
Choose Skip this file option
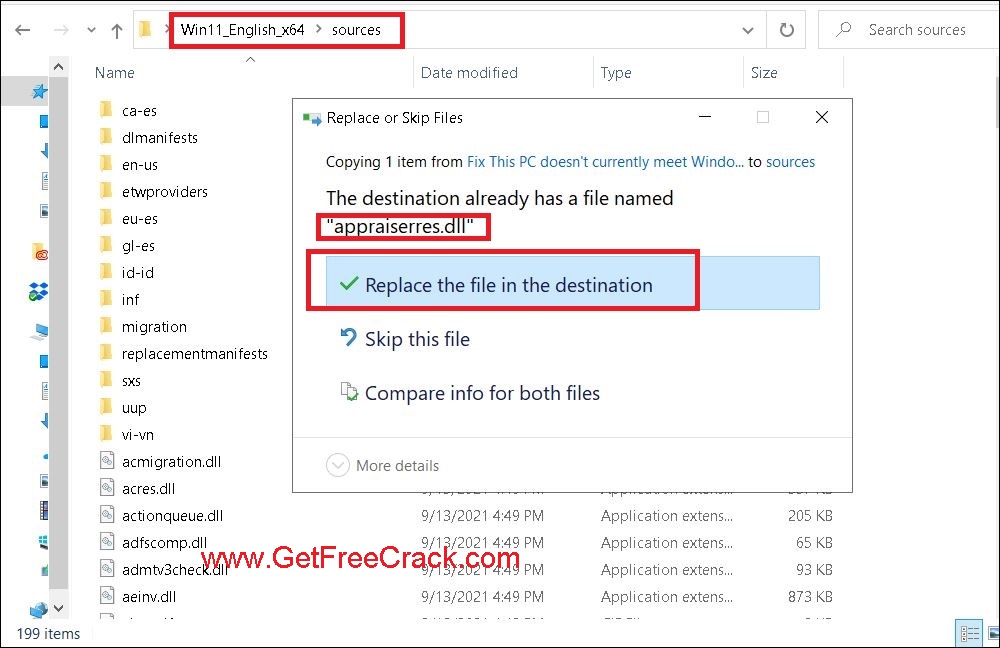[417, 339]
